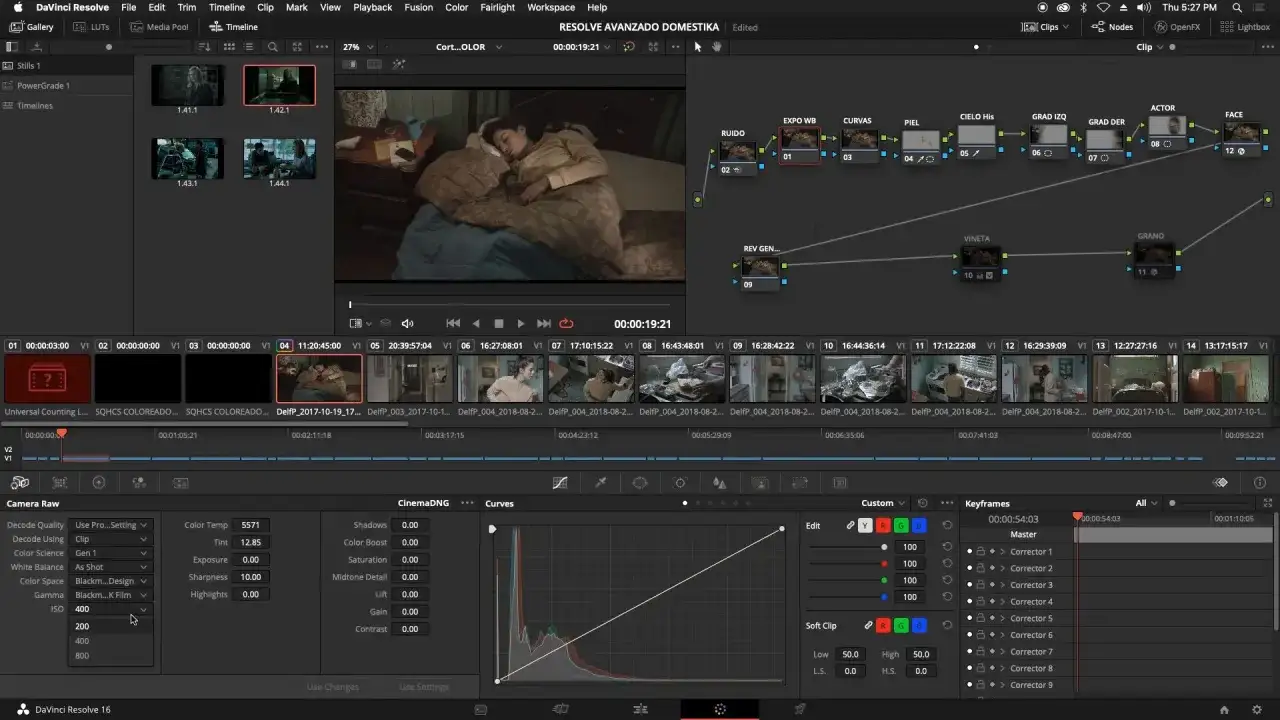Open the Workspace menu

click(551, 7)
